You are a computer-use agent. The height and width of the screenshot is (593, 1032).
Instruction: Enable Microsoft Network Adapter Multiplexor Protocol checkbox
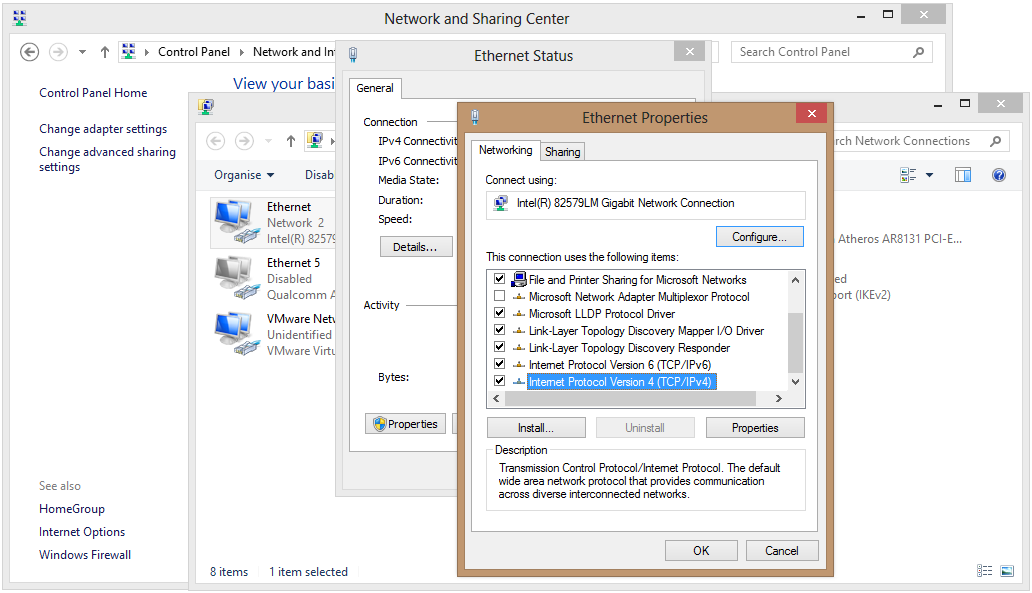pyautogui.click(x=500, y=296)
